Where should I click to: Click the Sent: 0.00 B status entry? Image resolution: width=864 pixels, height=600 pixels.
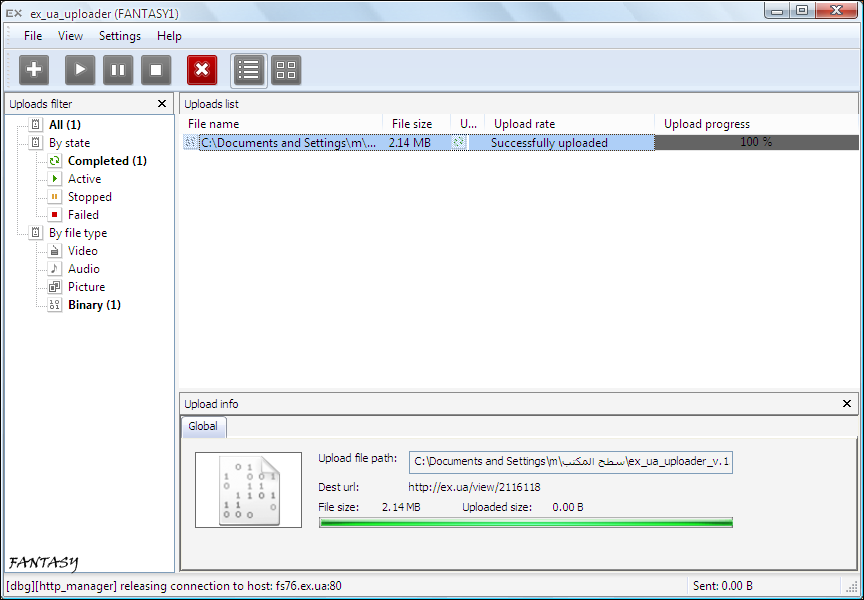click(722, 586)
